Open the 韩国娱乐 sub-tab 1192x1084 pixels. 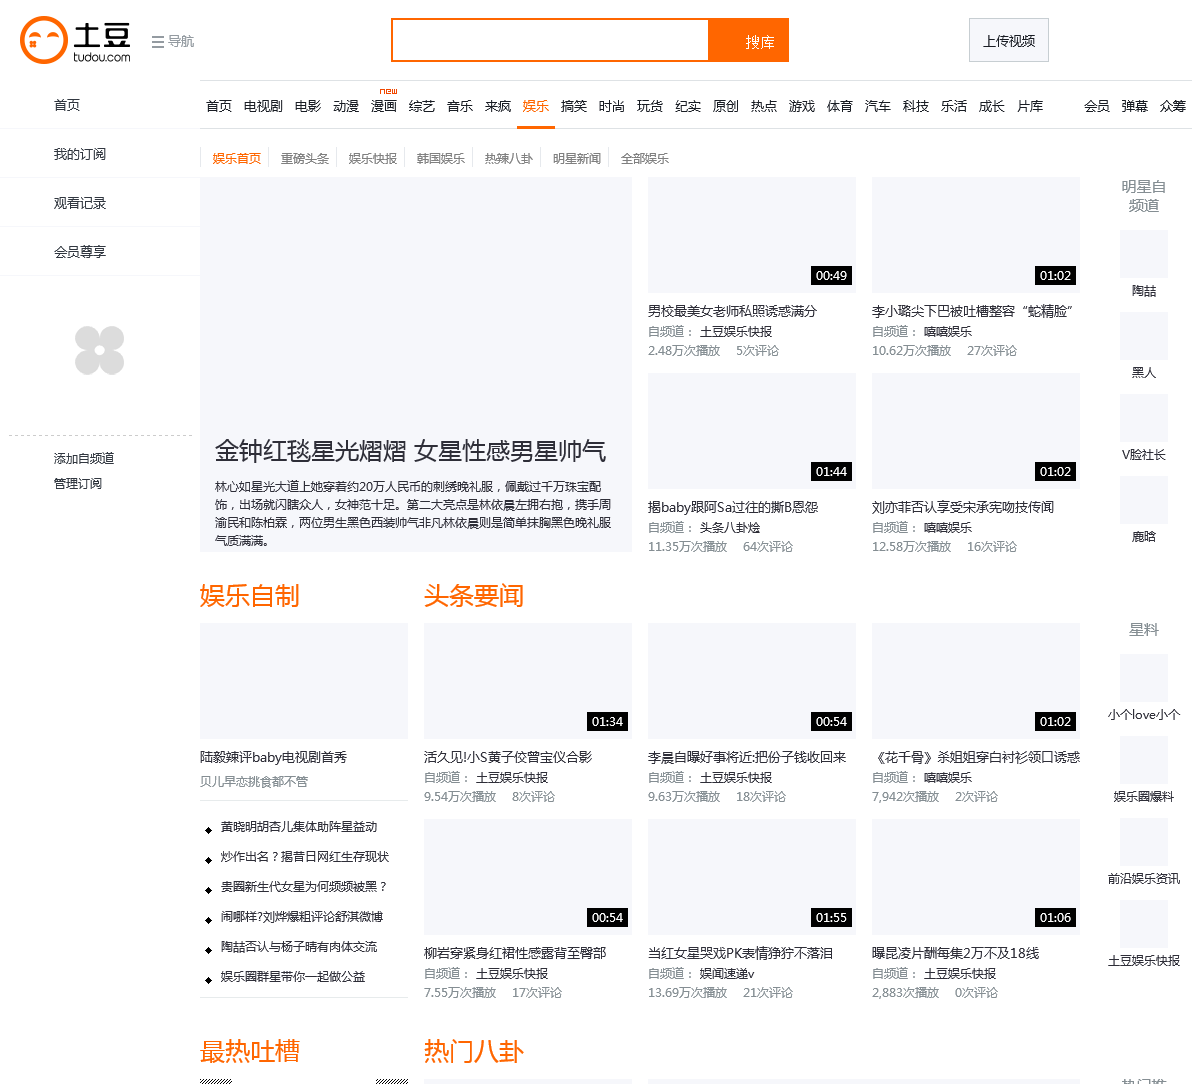click(441, 158)
